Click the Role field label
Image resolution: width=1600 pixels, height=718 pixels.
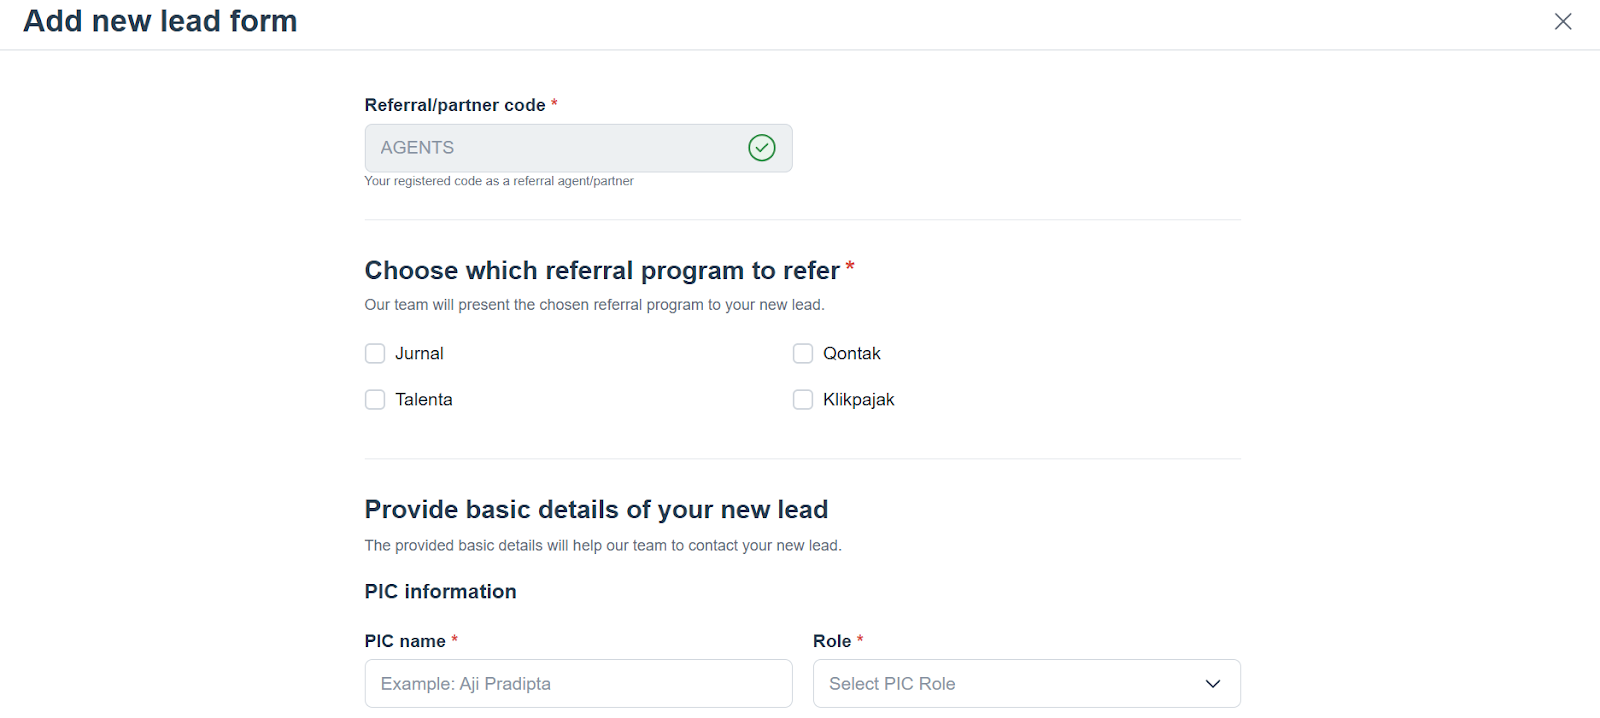tap(832, 641)
